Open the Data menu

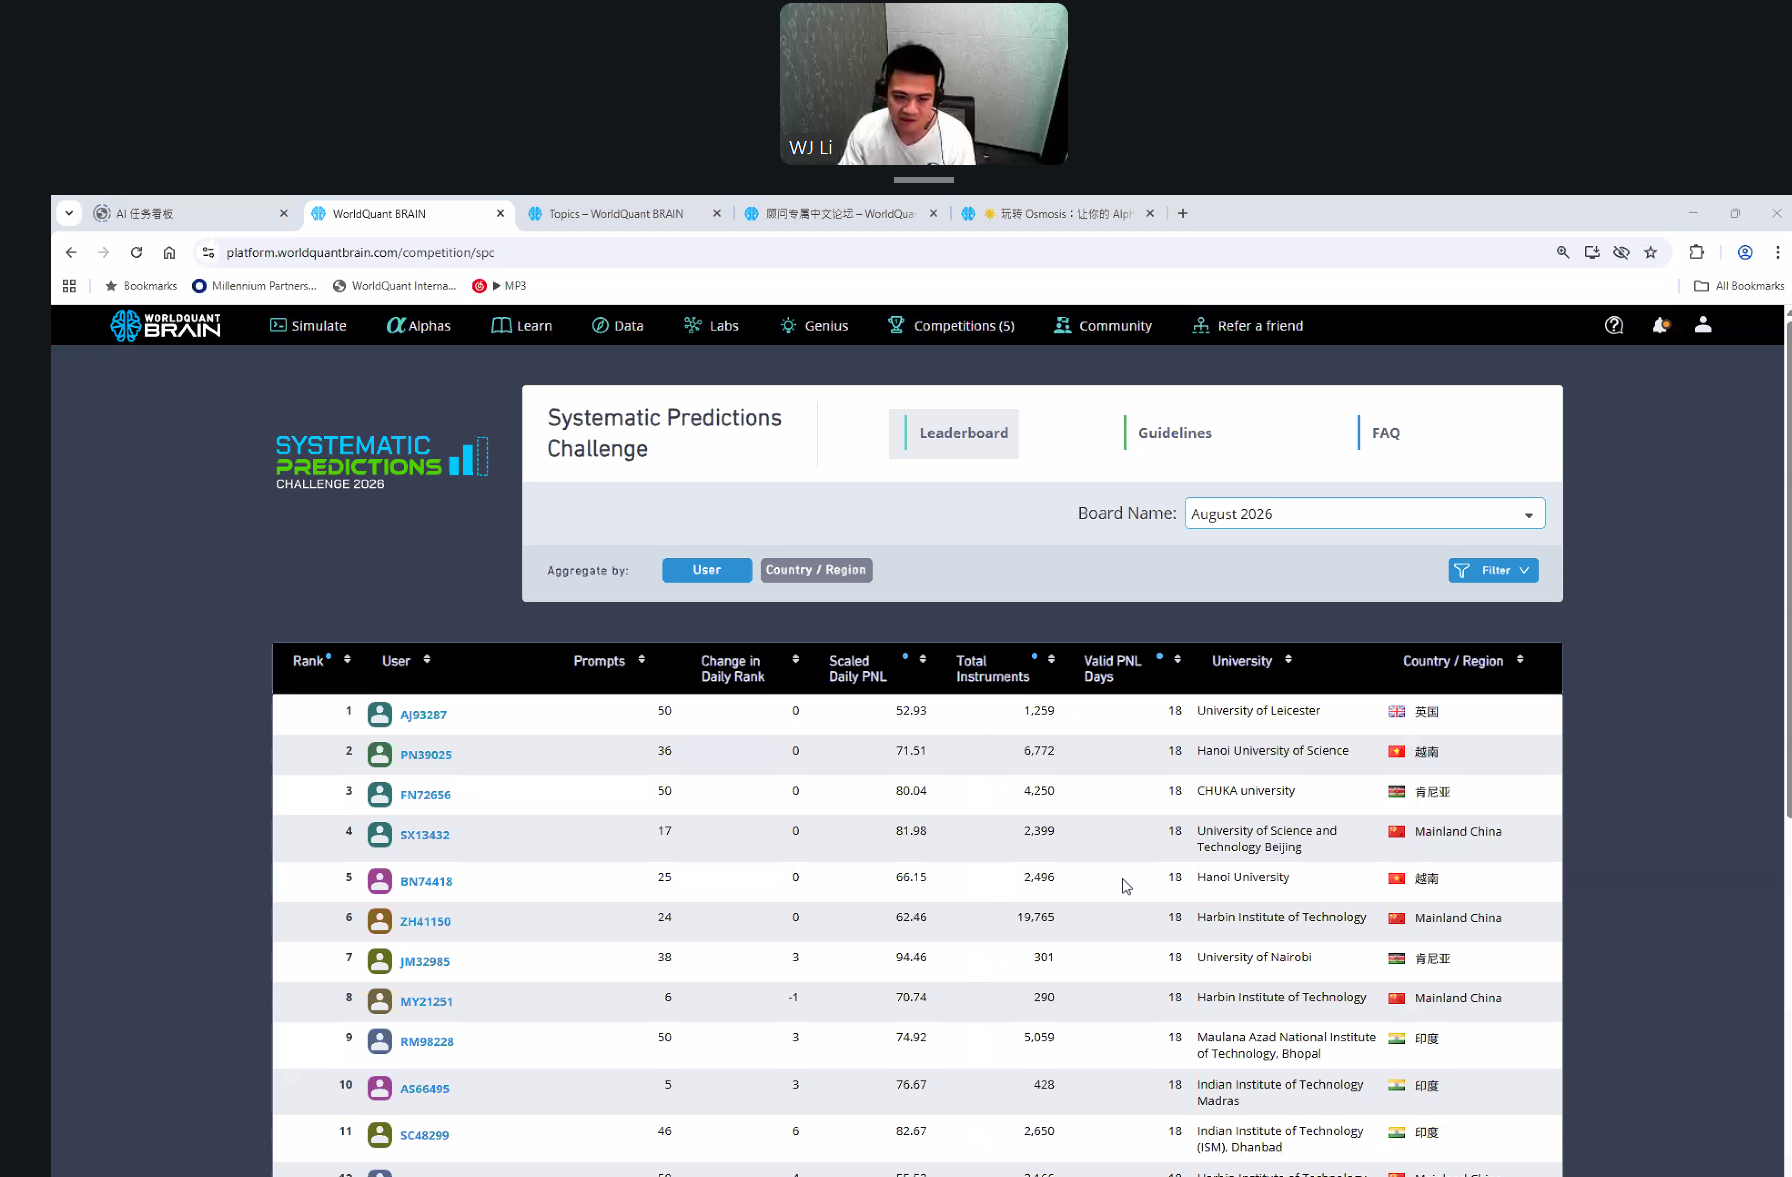[617, 325]
